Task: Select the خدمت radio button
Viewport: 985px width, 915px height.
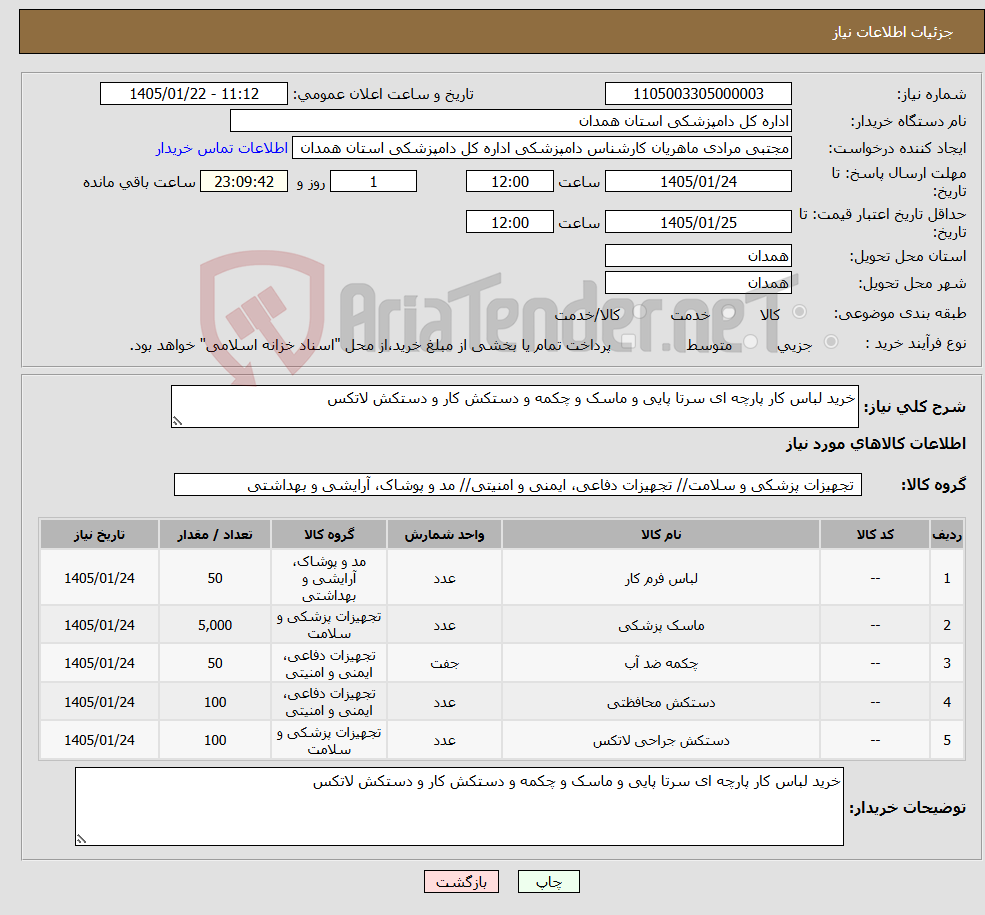Action: point(729,311)
